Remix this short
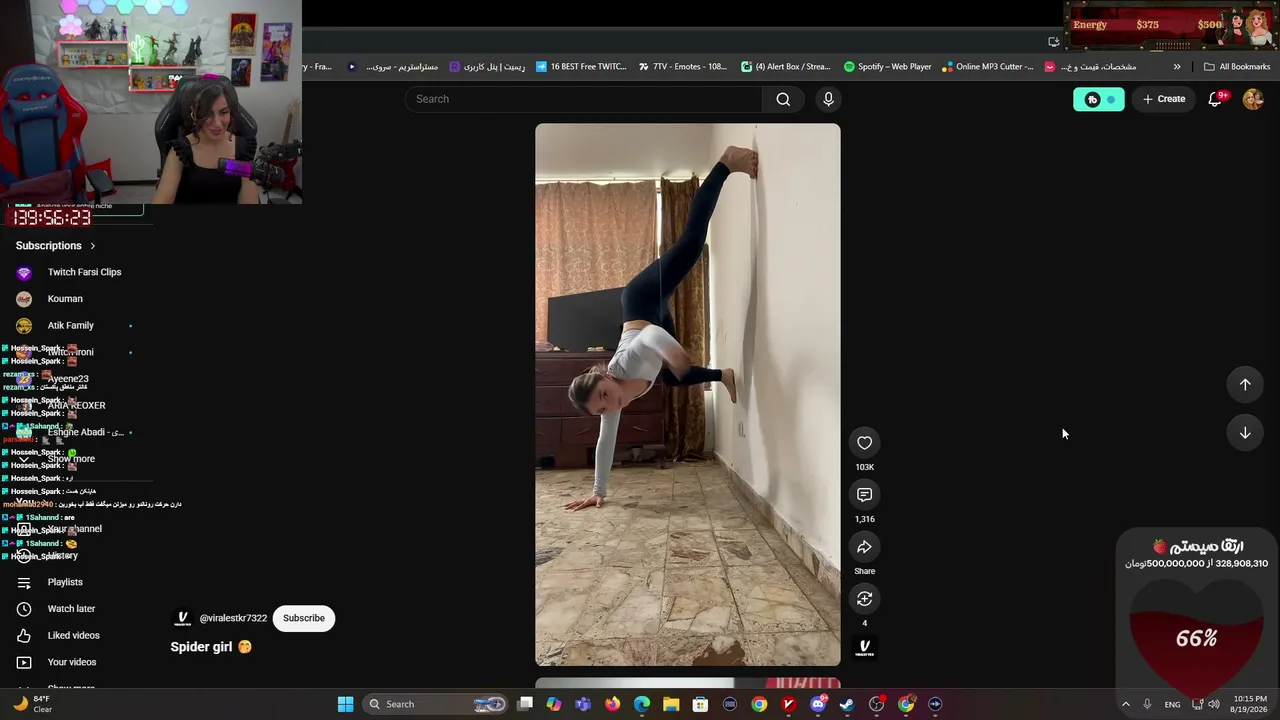Viewport: 1280px width, 720px height. click(x=865, y=599)
